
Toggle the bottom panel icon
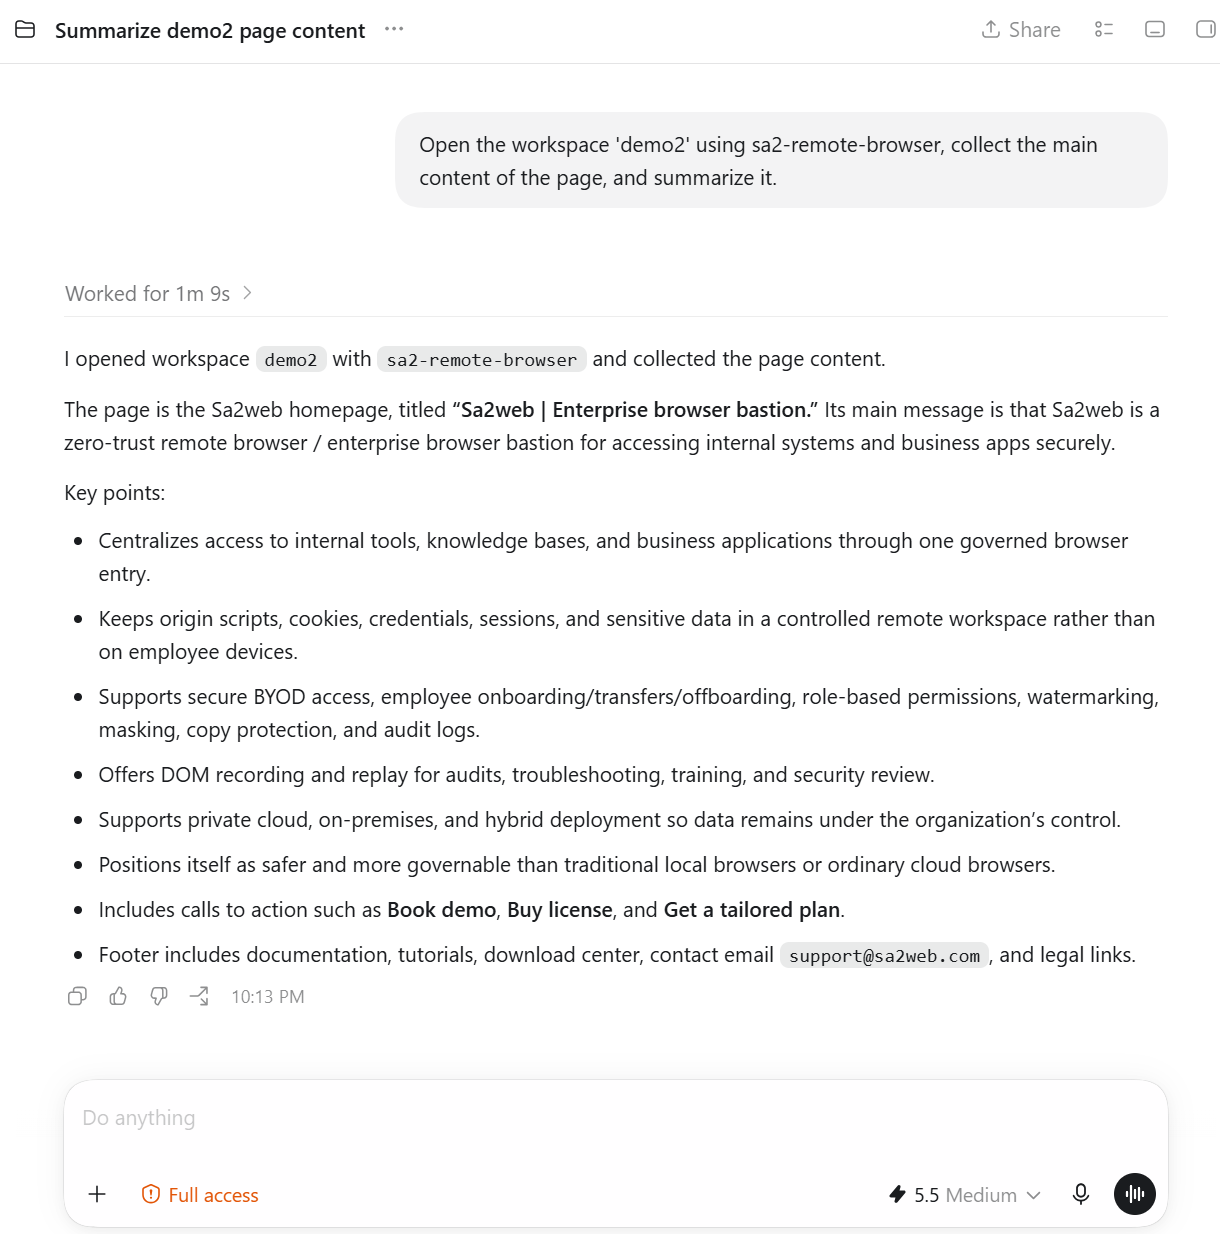pyautogui.click(x=1155, y=30)
